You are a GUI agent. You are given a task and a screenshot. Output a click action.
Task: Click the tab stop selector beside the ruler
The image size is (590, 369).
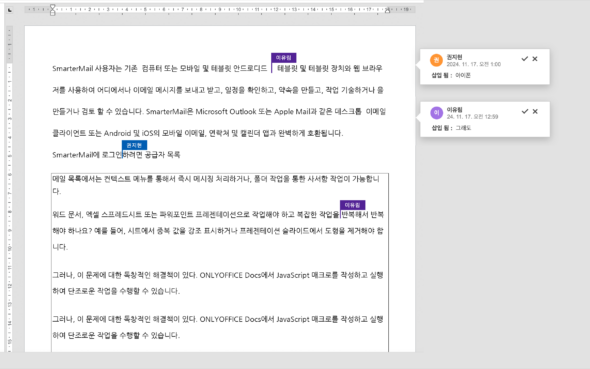pyautogui.click(x=10, y=10)
